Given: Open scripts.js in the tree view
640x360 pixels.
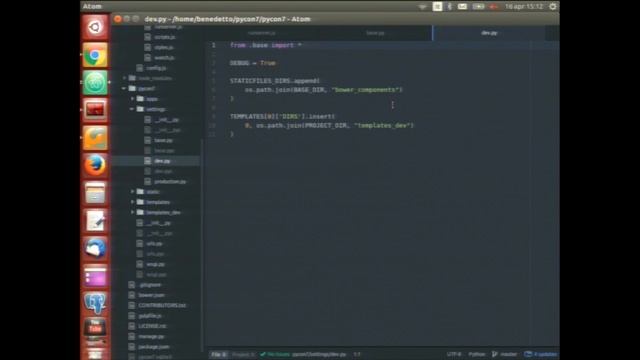Looking at the screenshot, I should point(164,37).
